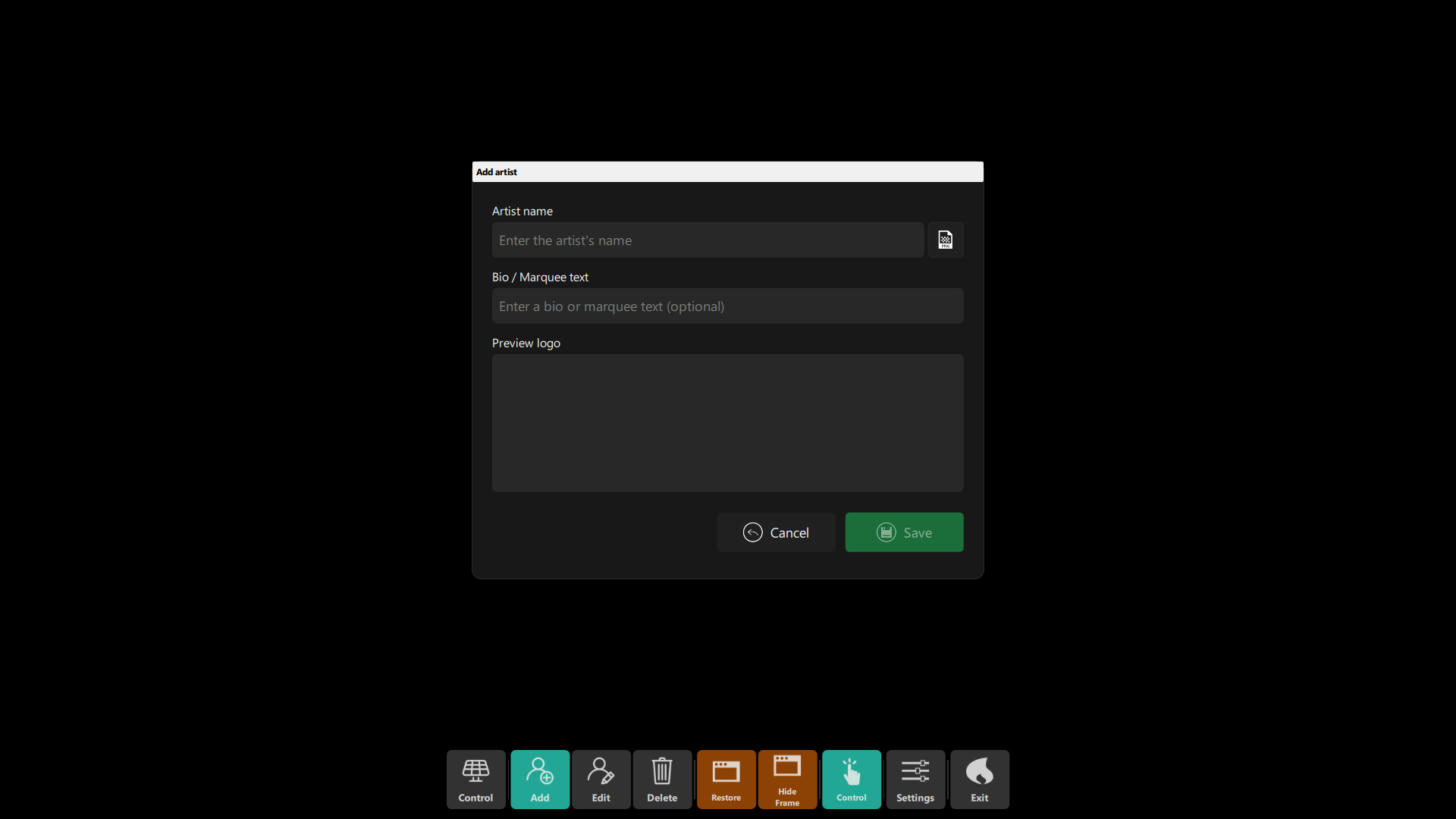
Task: Click the "Artist name" label
Action: coord(522,211)
